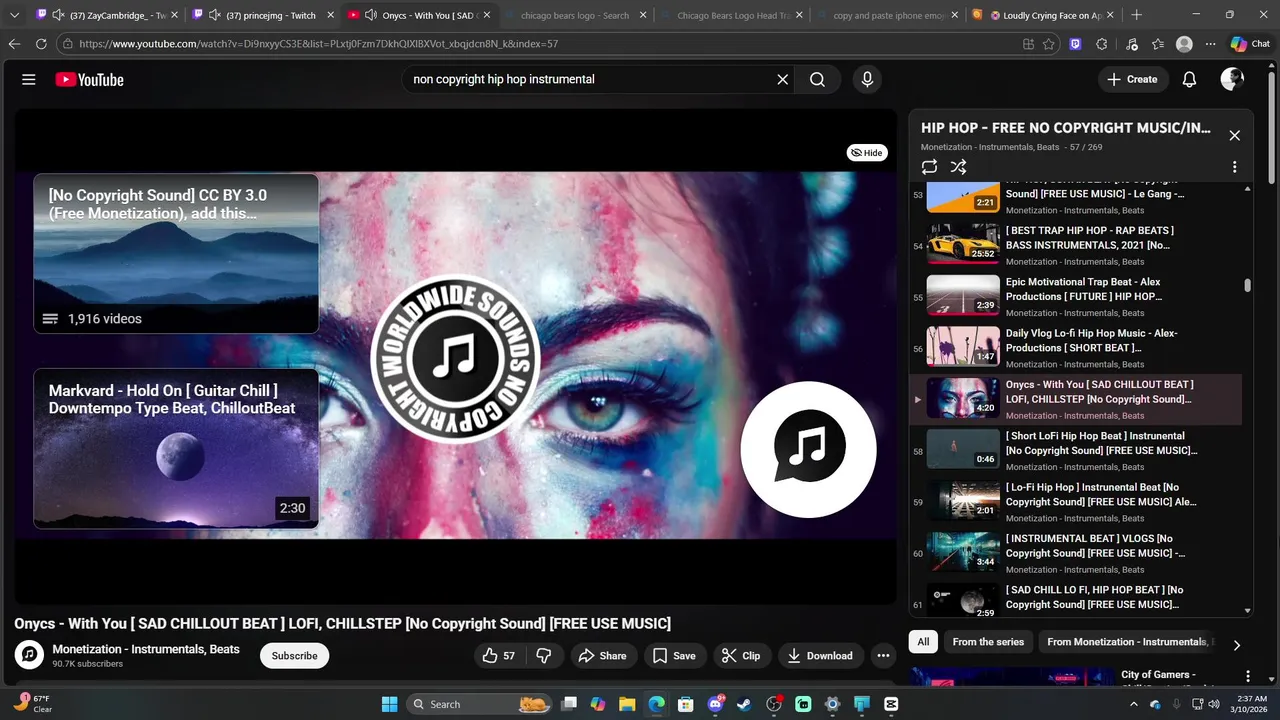Share the video
The width and height of the screenshot is (1280, 720).
coord(603,656)
